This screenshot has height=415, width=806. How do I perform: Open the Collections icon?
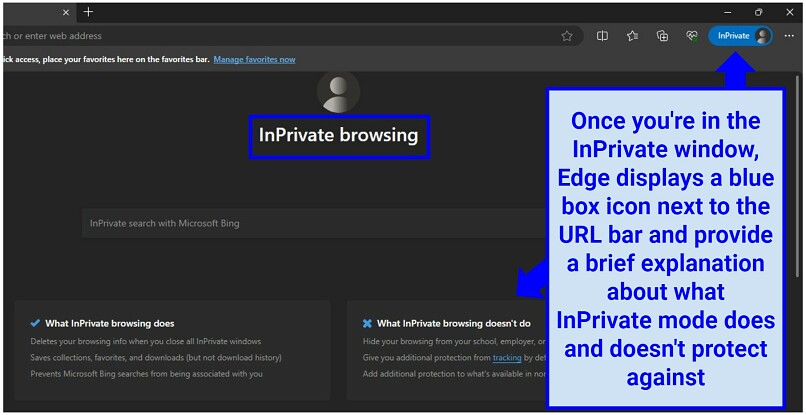663,36
